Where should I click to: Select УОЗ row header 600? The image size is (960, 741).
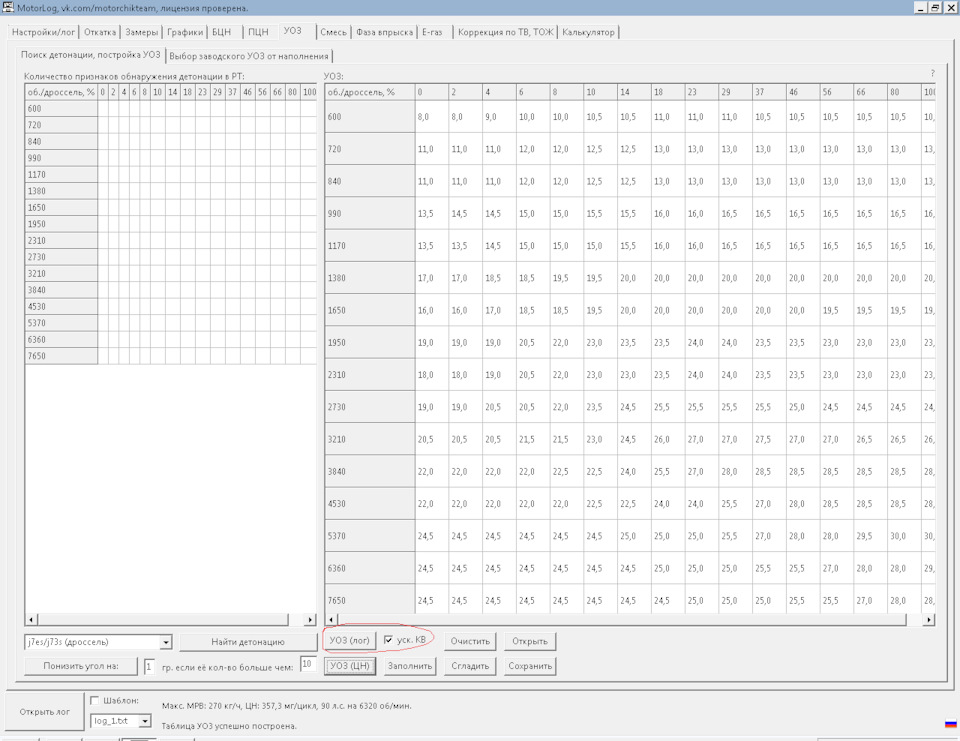(370, 116)
